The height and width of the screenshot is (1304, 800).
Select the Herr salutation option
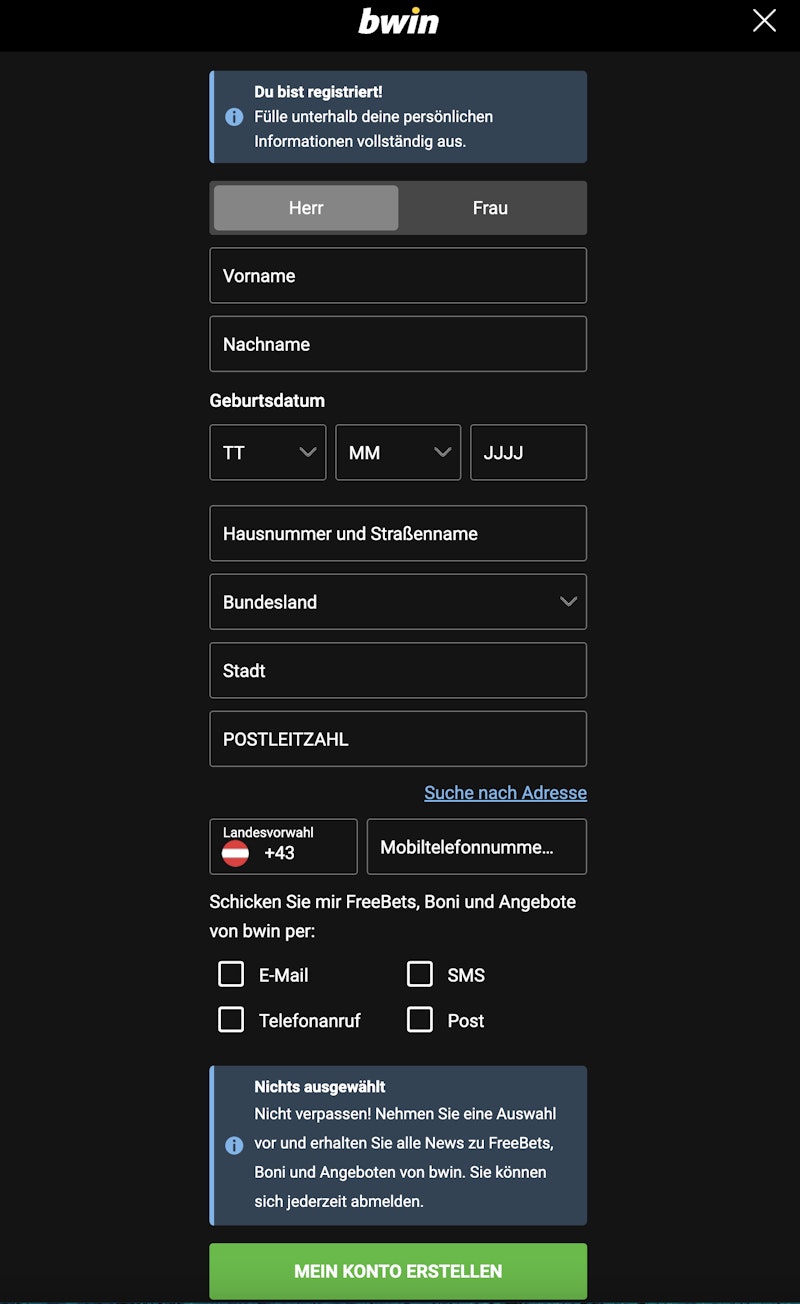(306, 208)
